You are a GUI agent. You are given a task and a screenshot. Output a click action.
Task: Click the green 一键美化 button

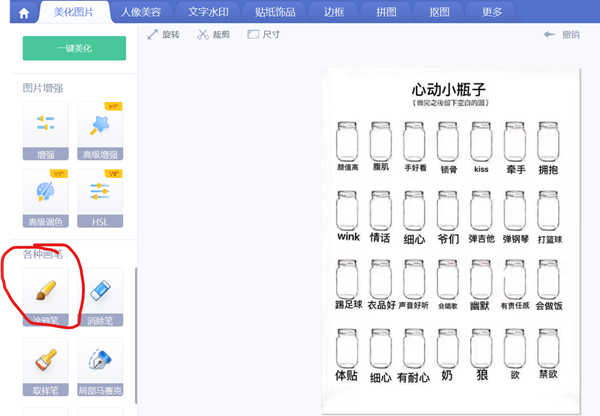(74, 48)
